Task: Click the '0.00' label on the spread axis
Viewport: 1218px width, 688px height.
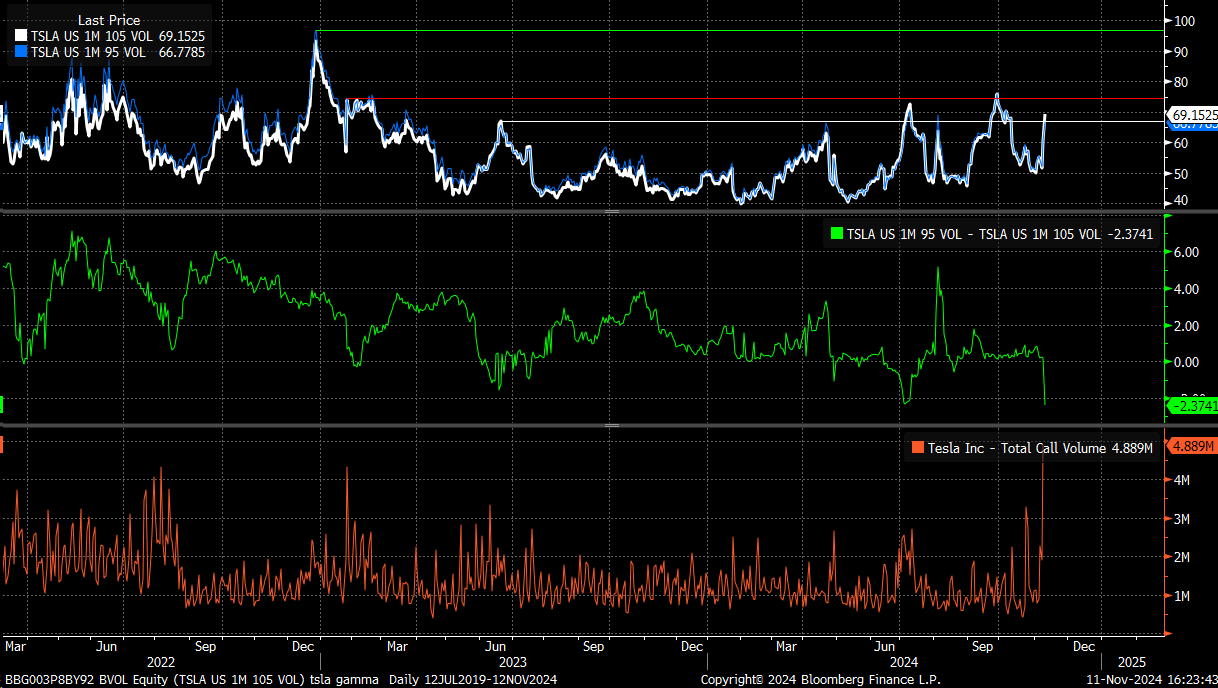Action: click(x=1186, y=362)
